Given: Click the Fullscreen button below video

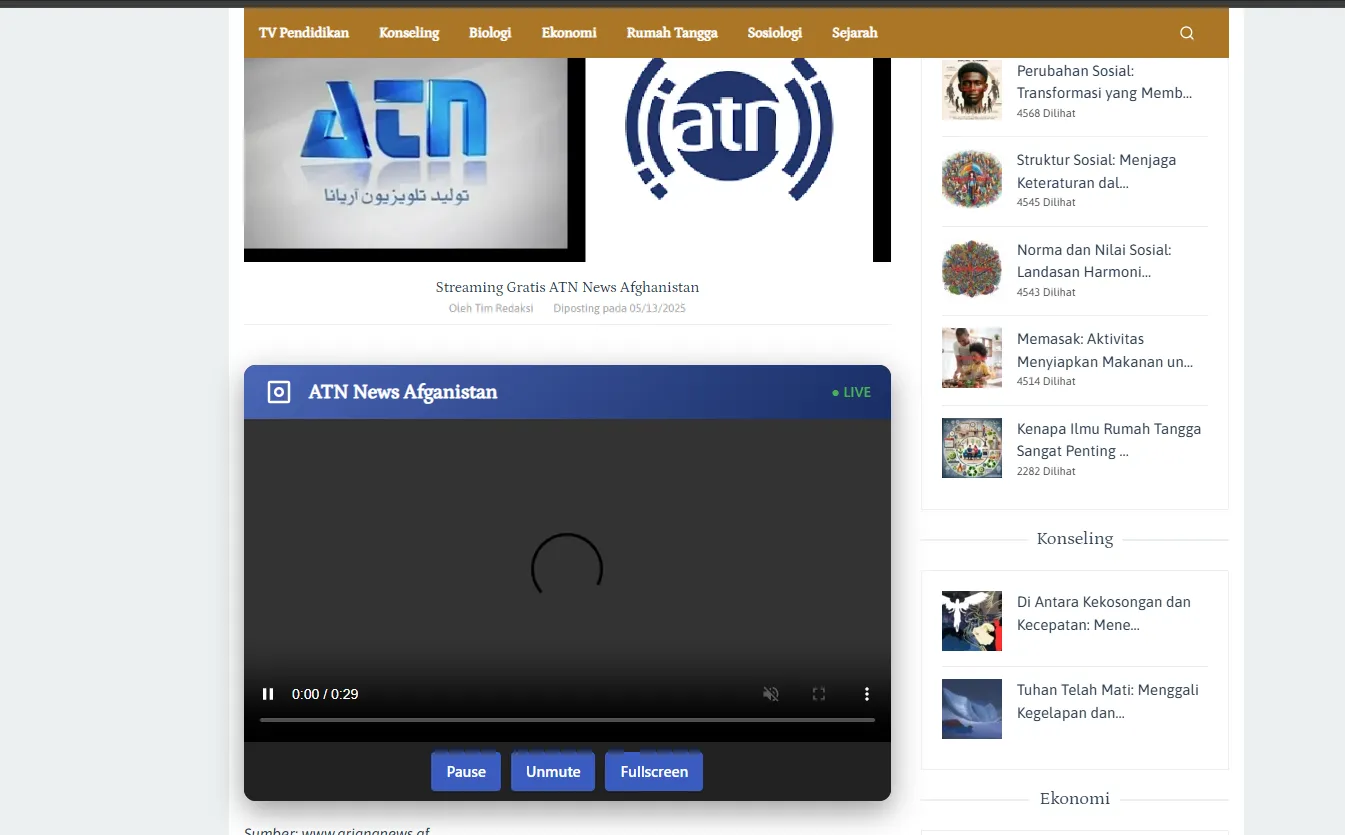Looking at the screenshot, I should click(654, 772).
